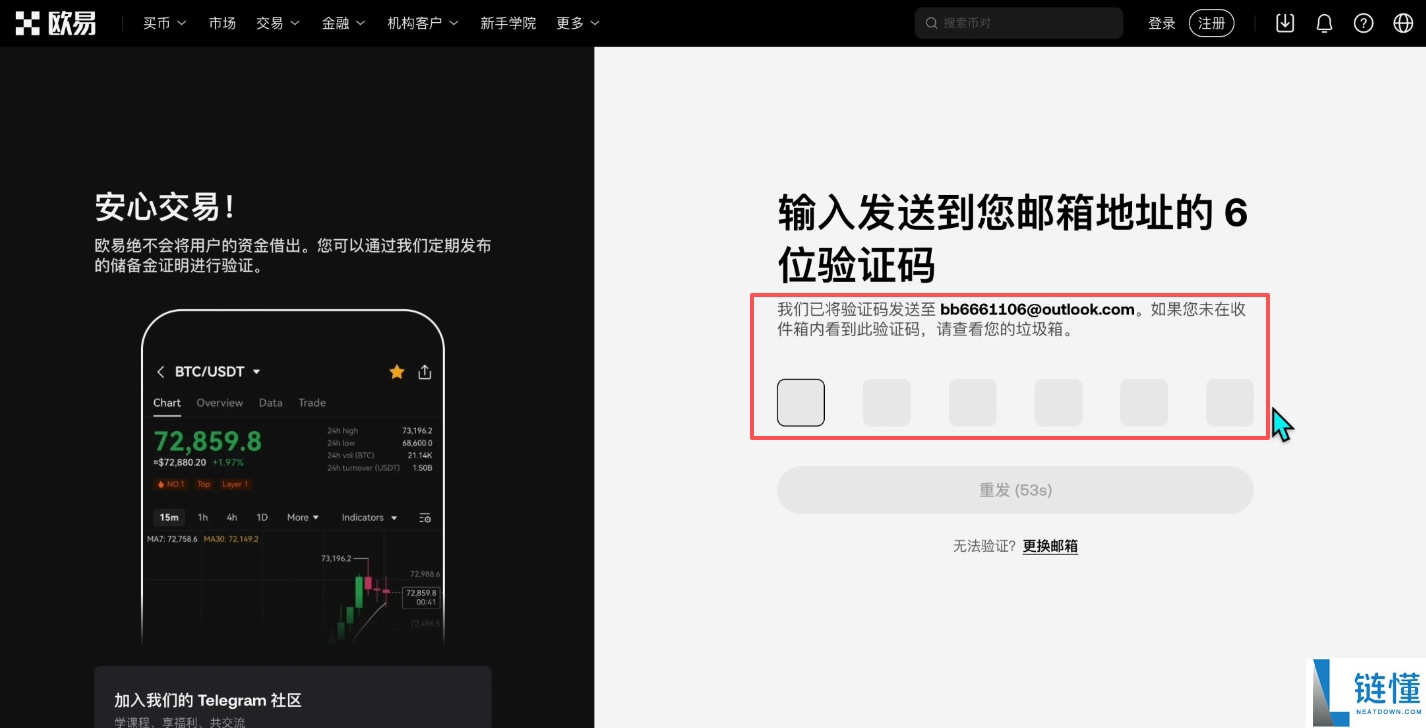Open the app download icon
Image resolution: width=1426 pixels, height=728 pixels.
tap(1285, 22)
